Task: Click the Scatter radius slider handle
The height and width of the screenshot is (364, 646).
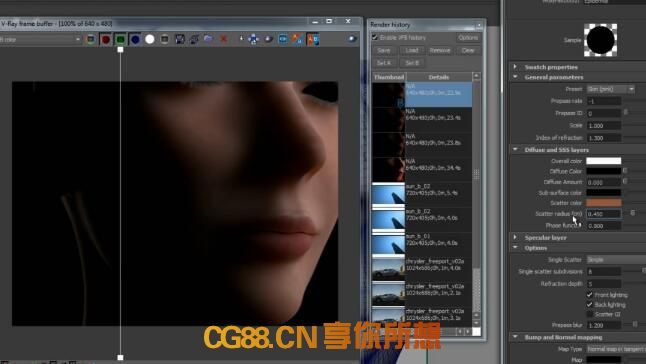Action: click(x=633, y=213)
